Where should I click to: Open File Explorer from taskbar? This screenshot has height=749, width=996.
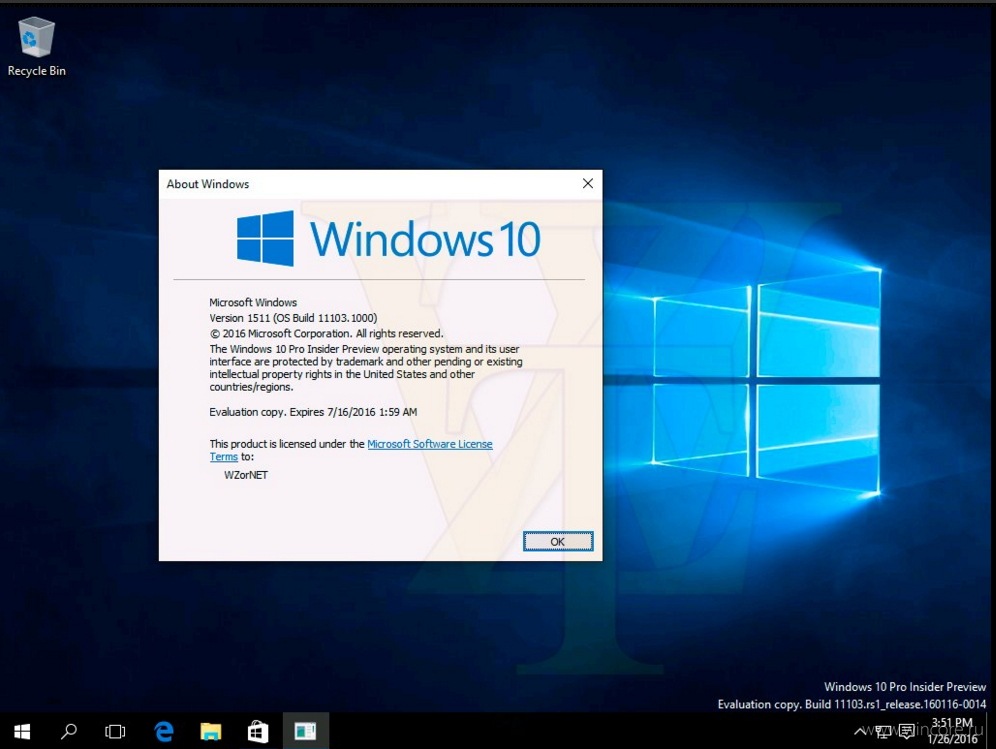pos(211,731)
